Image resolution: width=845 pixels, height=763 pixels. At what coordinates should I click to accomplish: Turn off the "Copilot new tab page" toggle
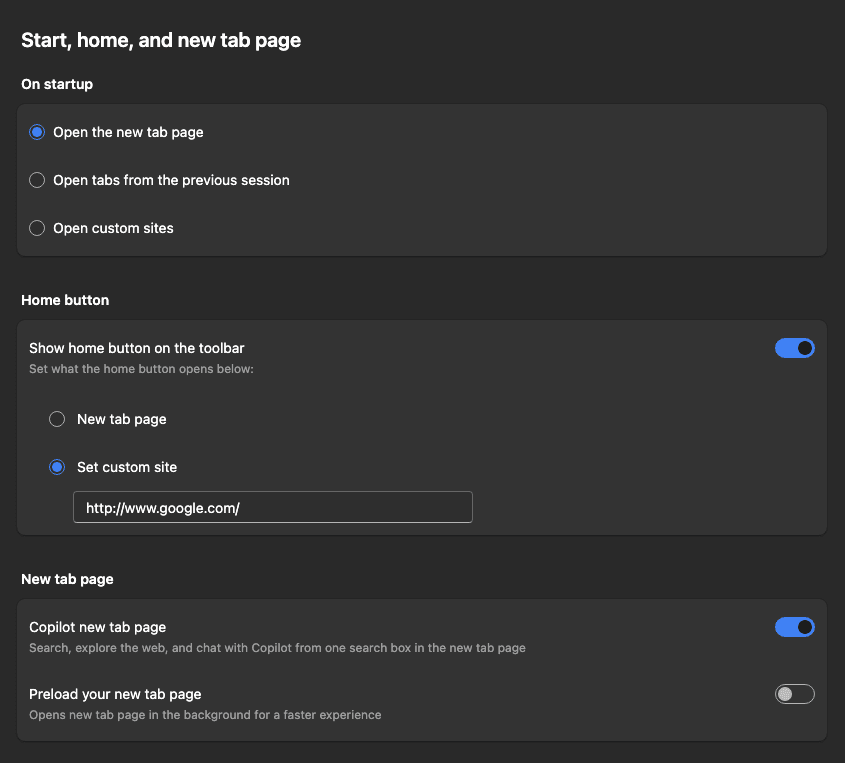pyautogui.click(x=794, y=627)
